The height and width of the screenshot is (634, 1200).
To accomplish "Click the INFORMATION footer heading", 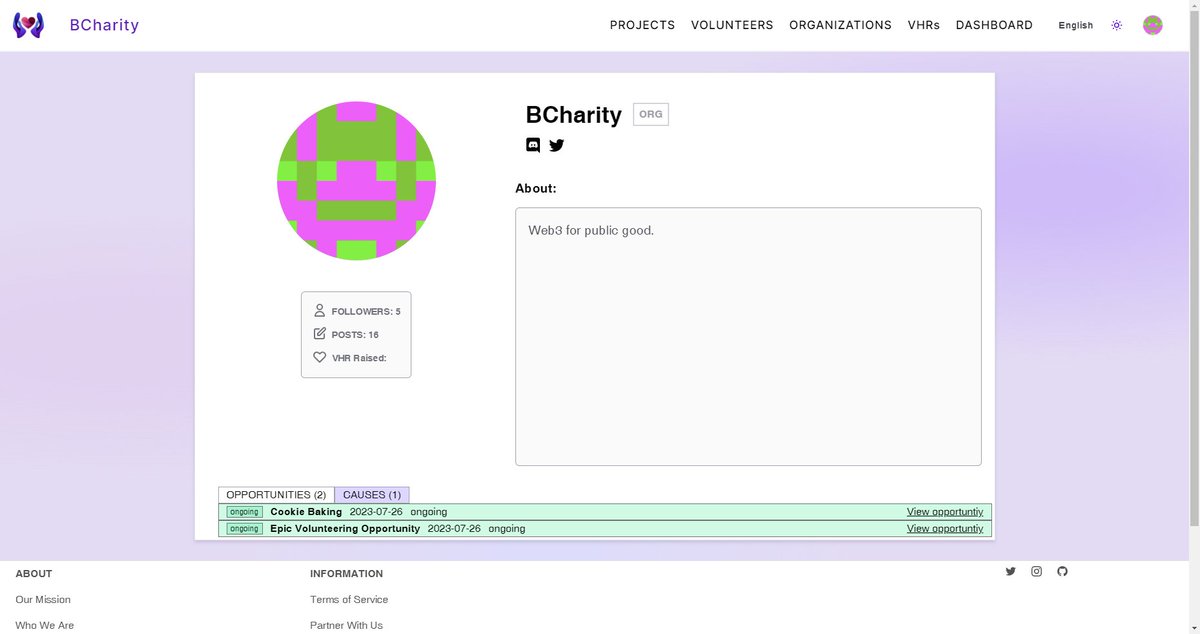I will pos(346,574).
